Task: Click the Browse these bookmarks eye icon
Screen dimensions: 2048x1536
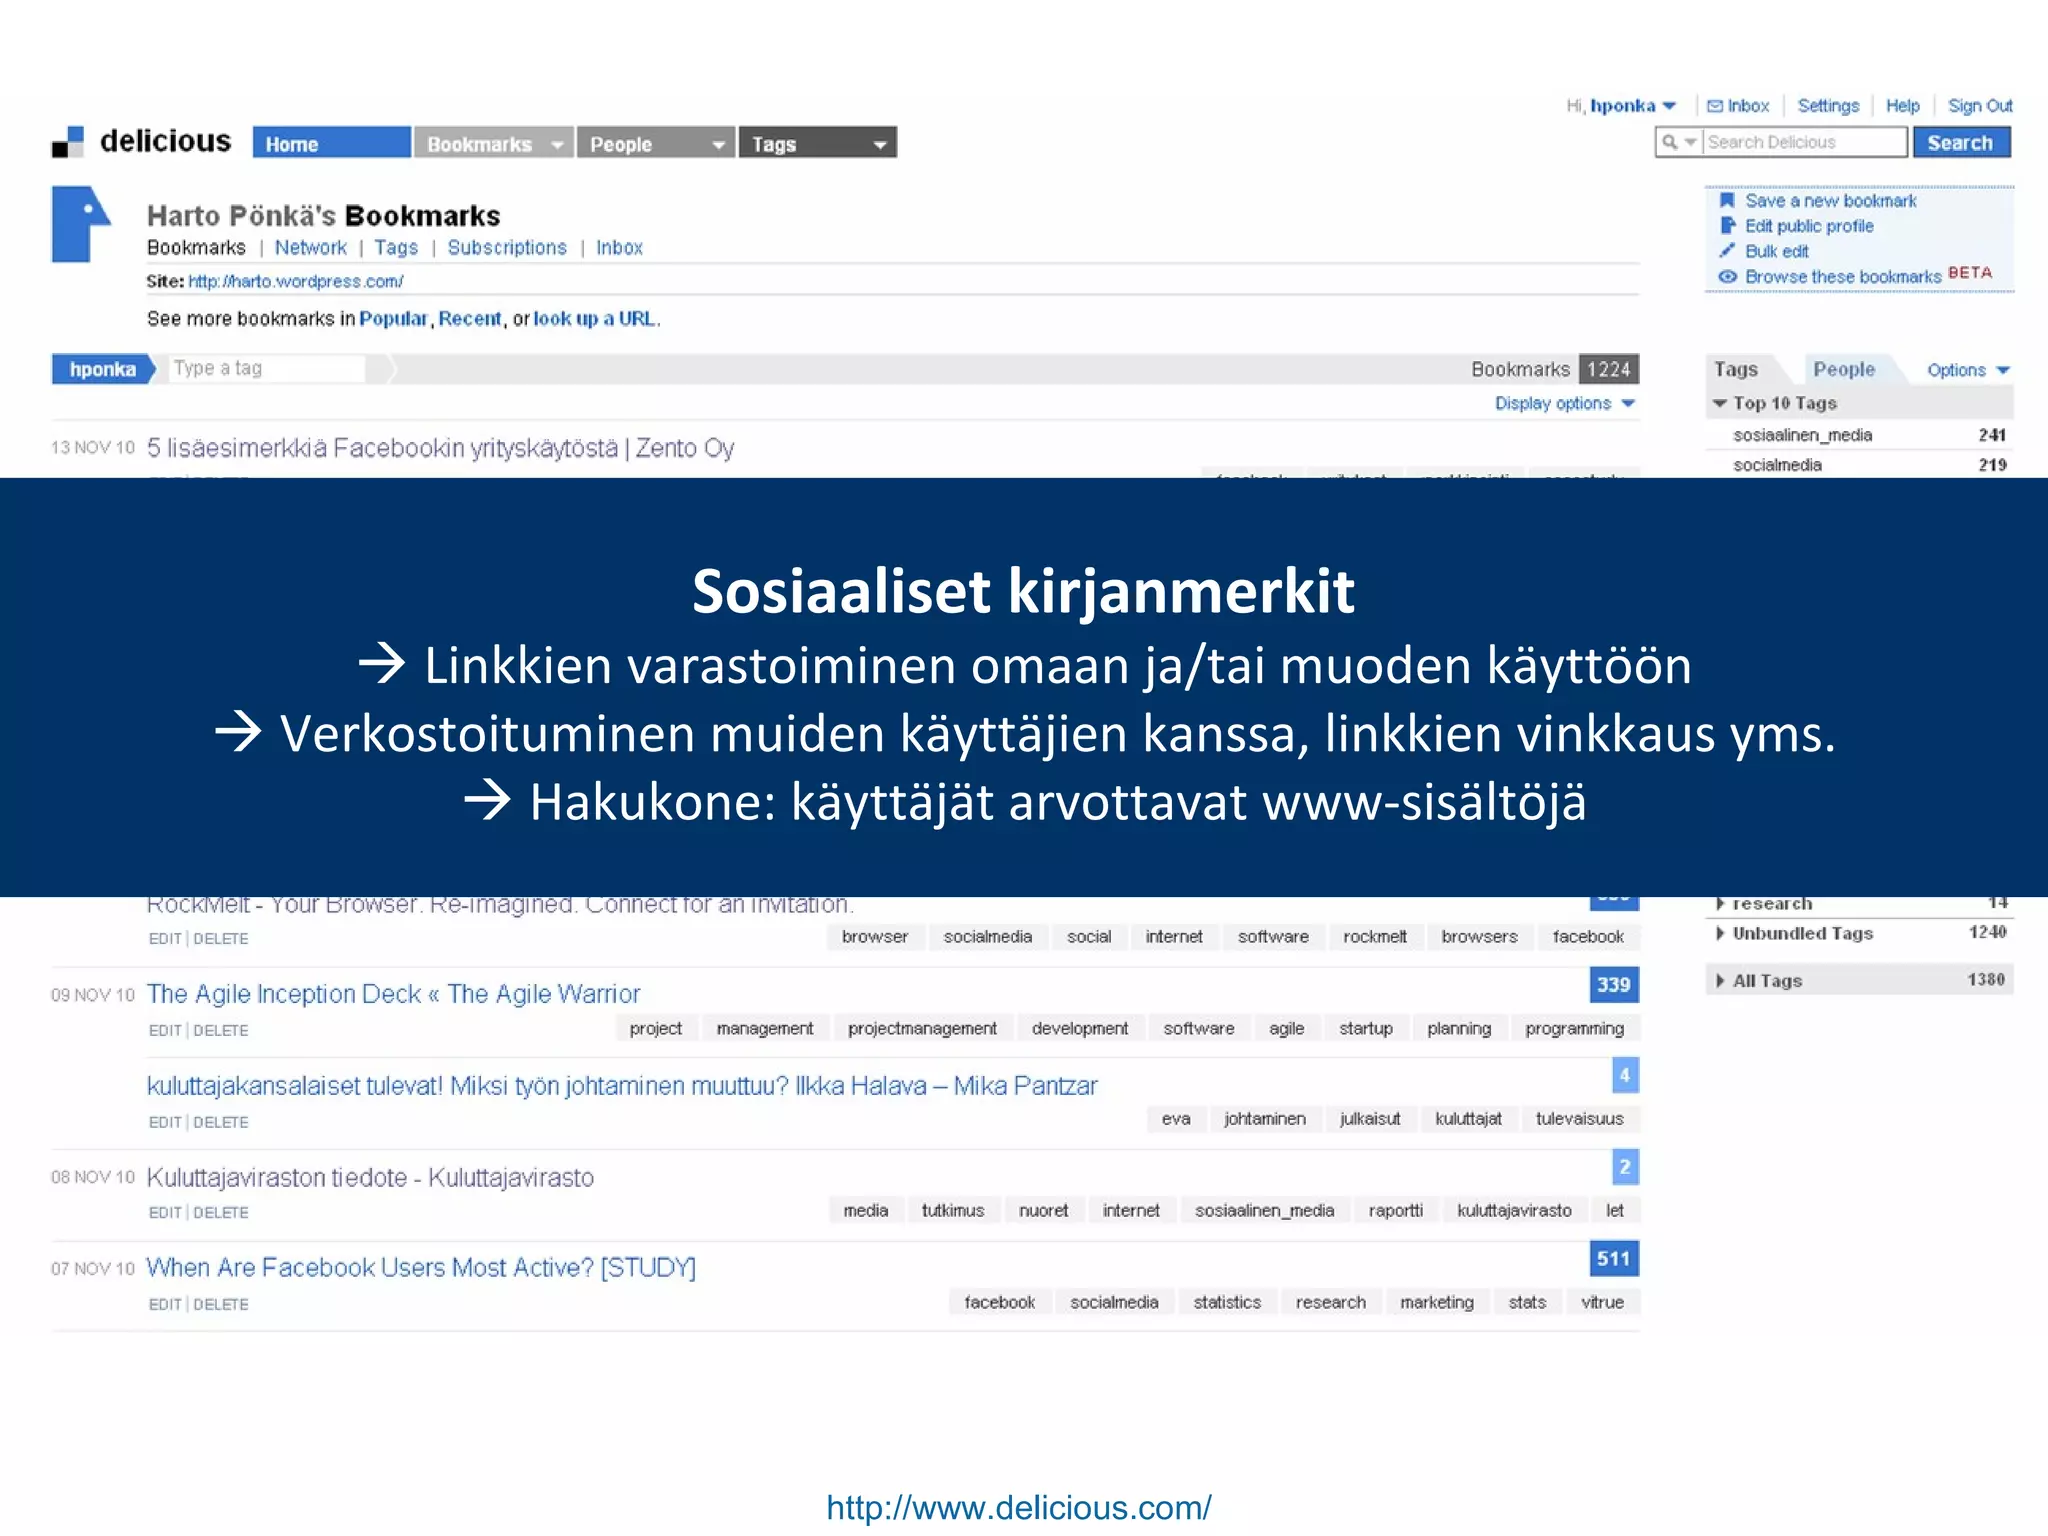Action: tap(1727, 277)
